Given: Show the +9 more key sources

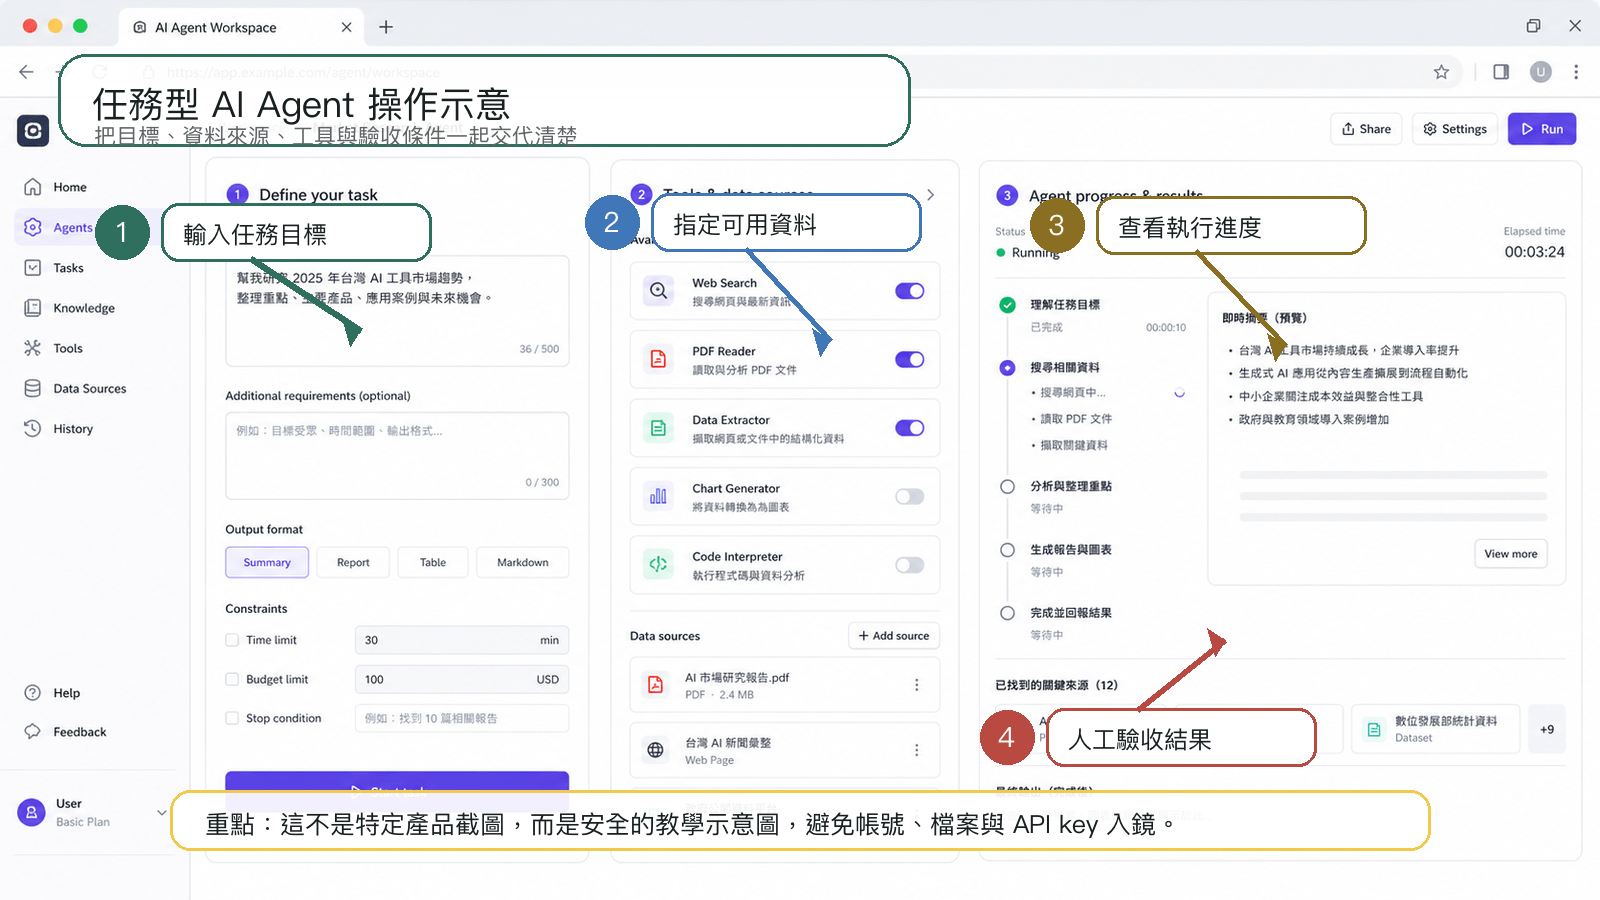Looking at the screenshot, I should tap(1547, 729).
